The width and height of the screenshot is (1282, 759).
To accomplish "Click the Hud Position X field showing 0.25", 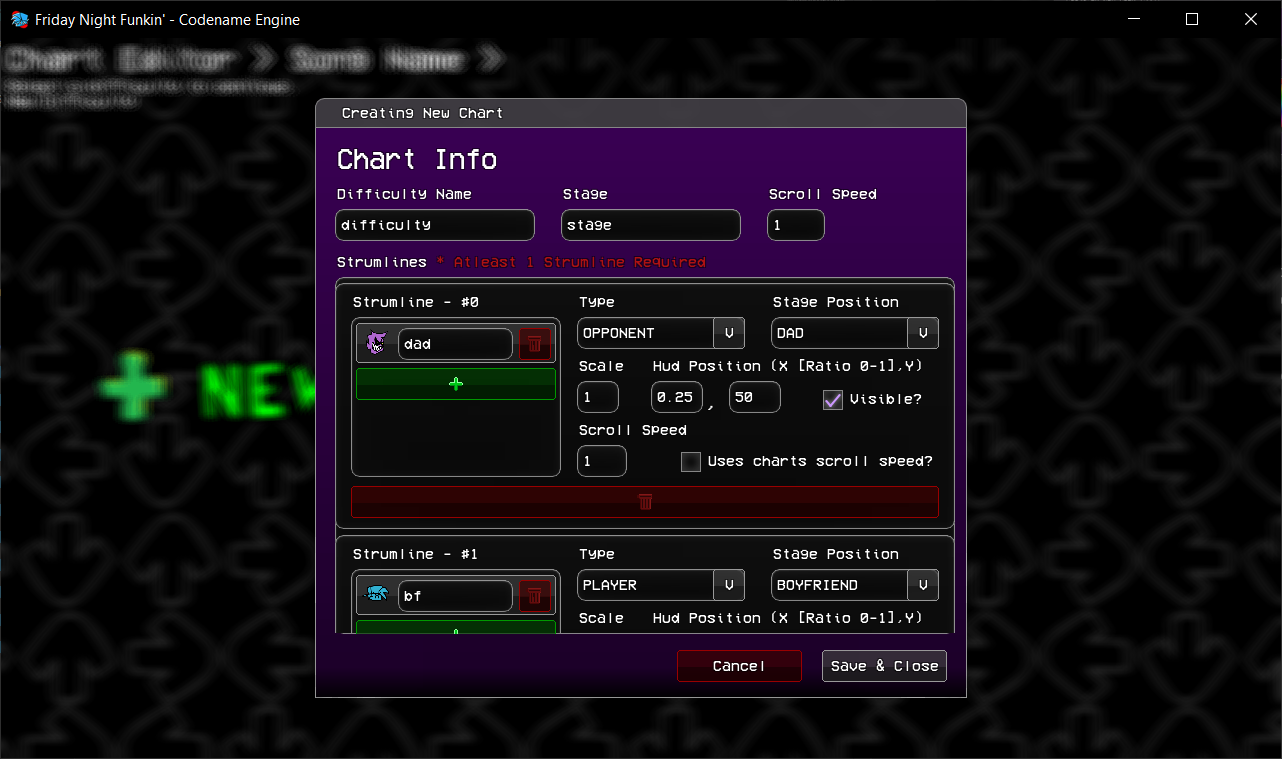I will (x=676, y=396).
